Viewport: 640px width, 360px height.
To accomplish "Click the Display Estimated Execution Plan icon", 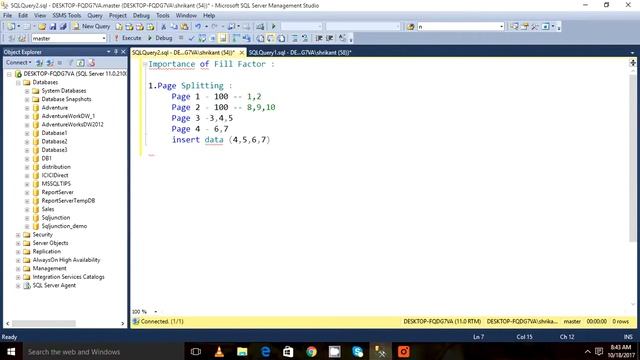I will click(x=202, y=38).
